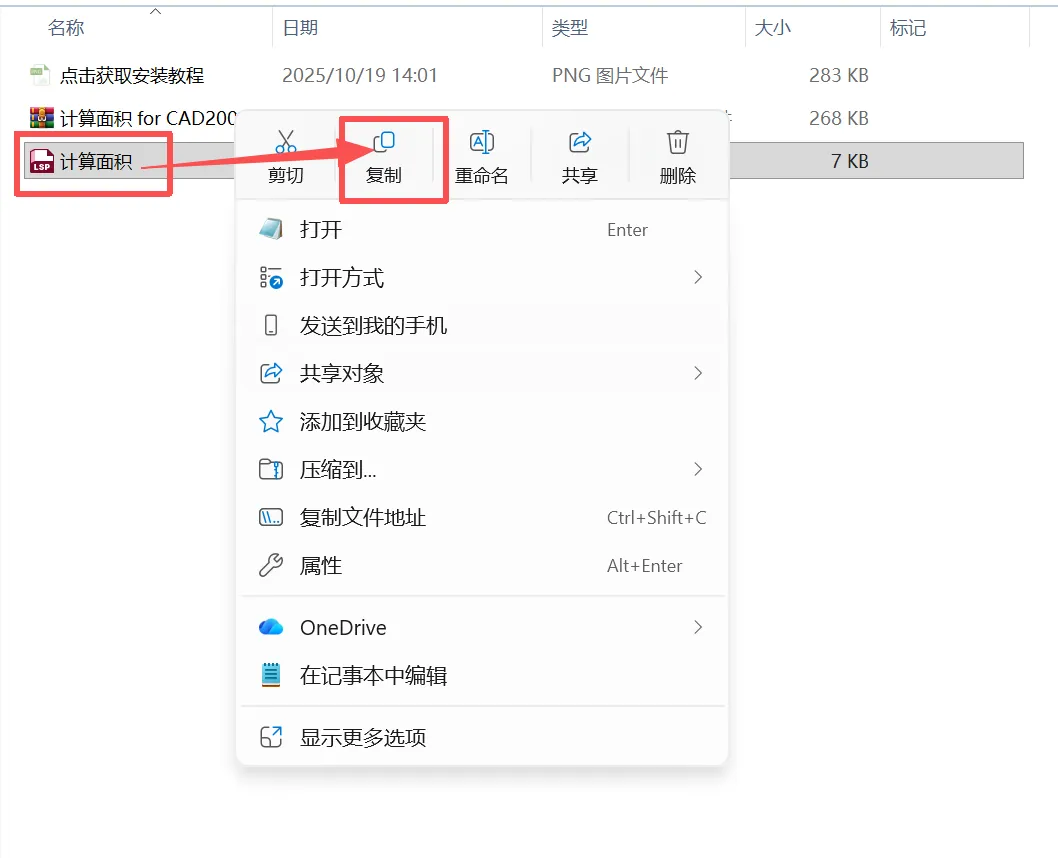
Task: Expand the 压缩到... submenu chevron
Action: 698,469
